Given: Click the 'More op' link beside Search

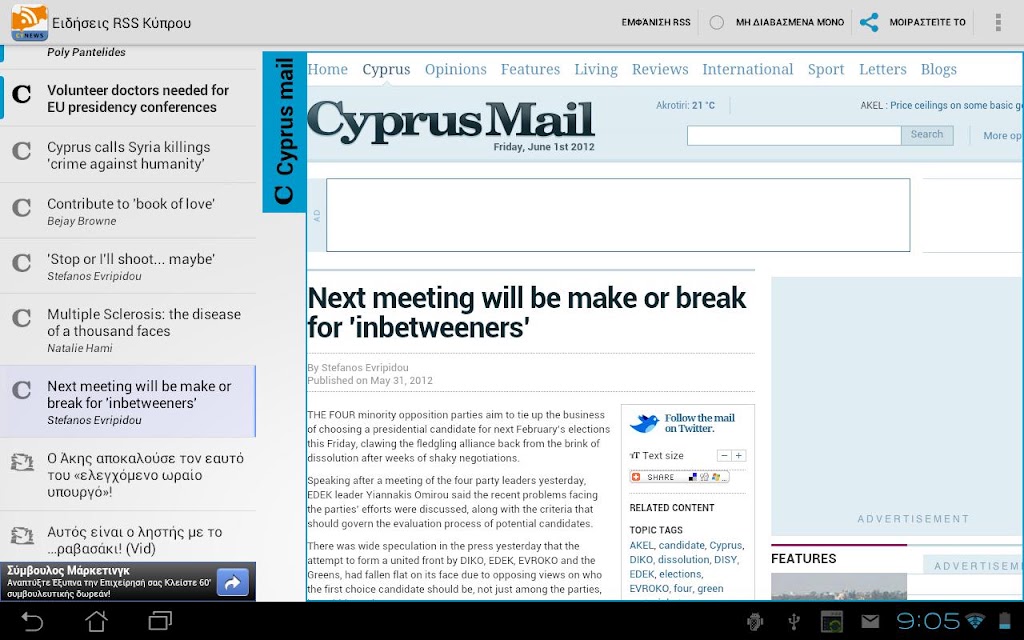Looking at the screenshot, I should pyautogui.click(x=1002, y=135).
